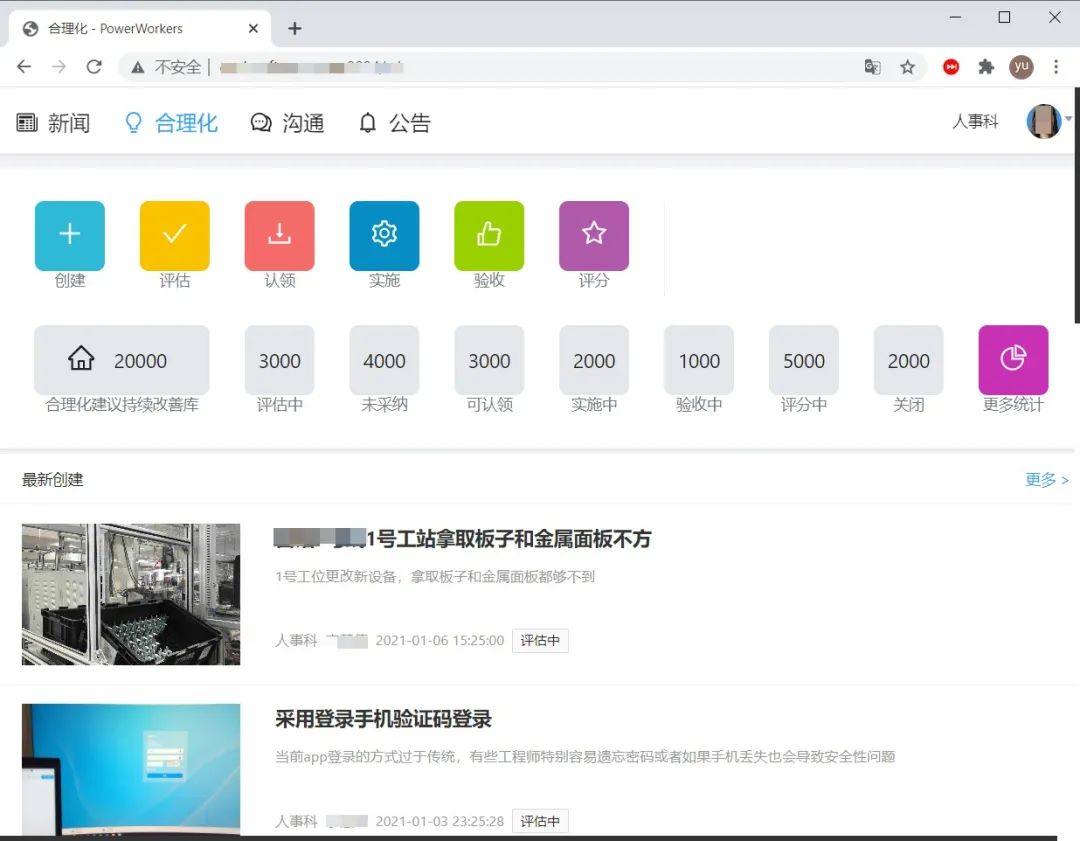Go back with the browser back arrow
The image size is (1080, 841).
coord(24,67)
